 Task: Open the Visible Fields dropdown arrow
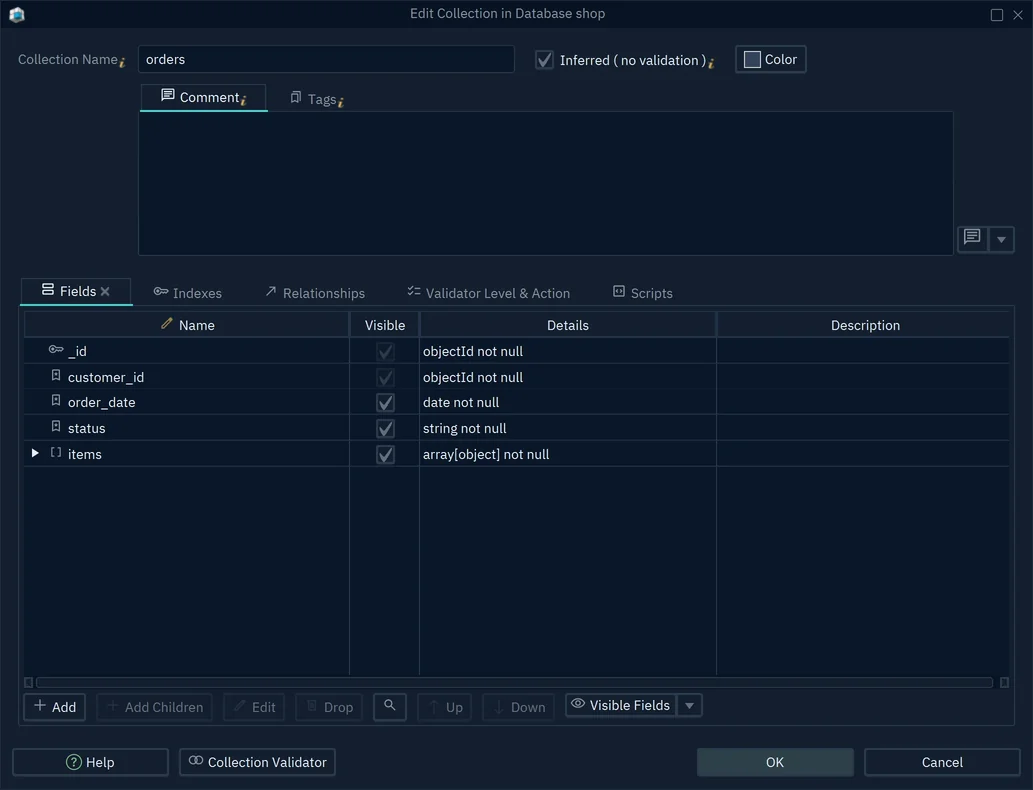click(689, 706)
